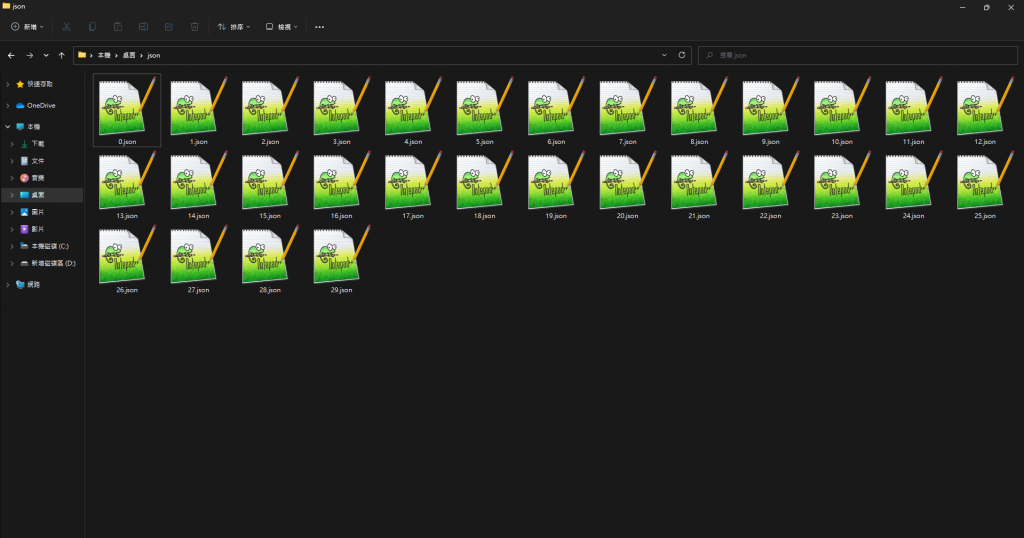Open 影片 in the sidebar
Image resolution: width=1024 pixels, height=538 pixels.
(38, 229)
